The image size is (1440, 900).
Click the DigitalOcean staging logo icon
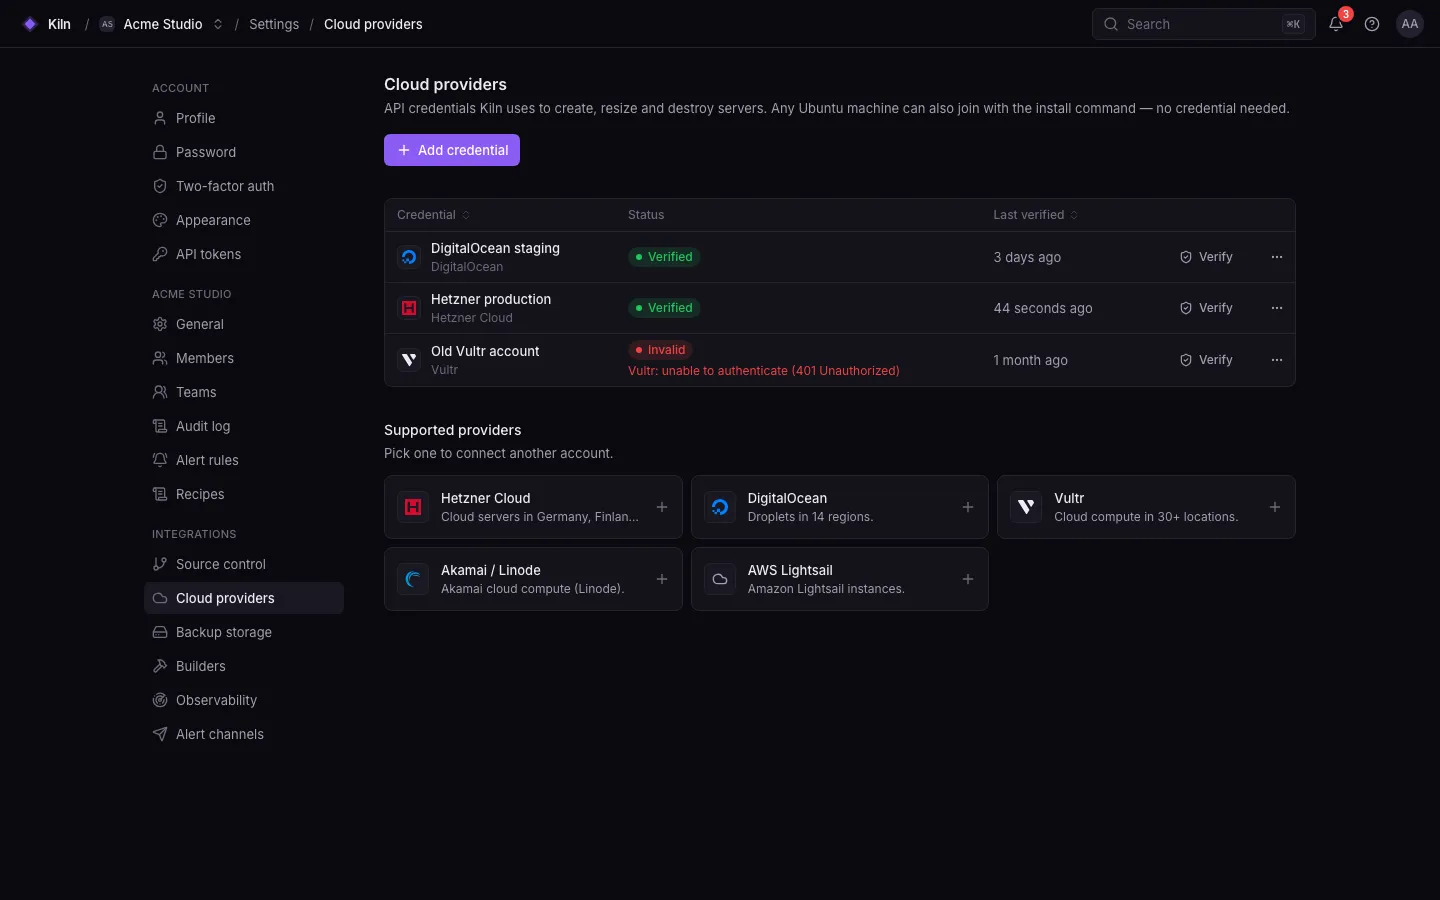click(x=409, y=257)
